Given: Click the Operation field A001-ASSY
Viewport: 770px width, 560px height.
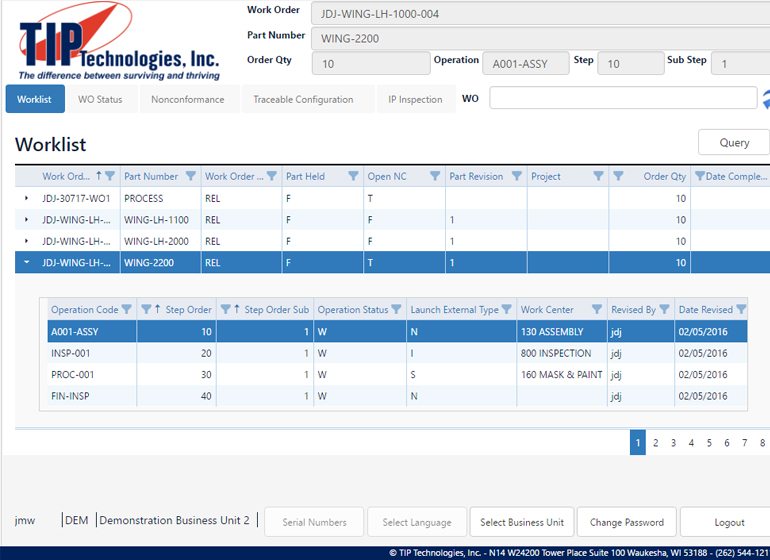Looking at the screenshot, I should coord(525,63).
